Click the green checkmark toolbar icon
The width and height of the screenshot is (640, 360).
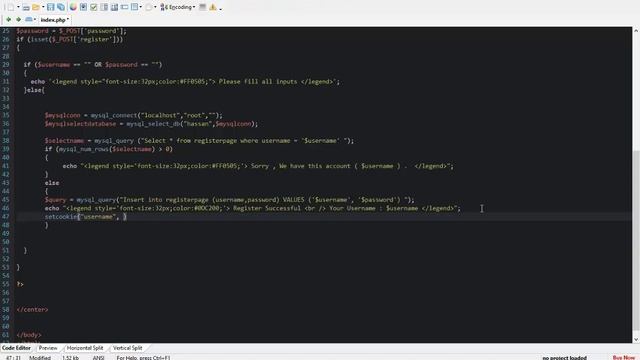coord(93,7)
